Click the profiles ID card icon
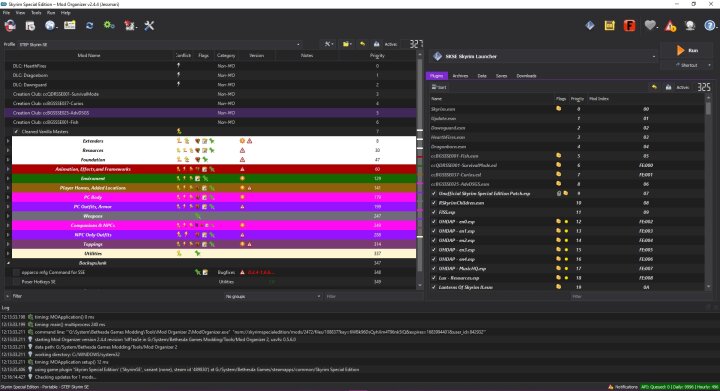Image resolution: width=720 pixels, height=391 pixels. click(x=70, y=25)
